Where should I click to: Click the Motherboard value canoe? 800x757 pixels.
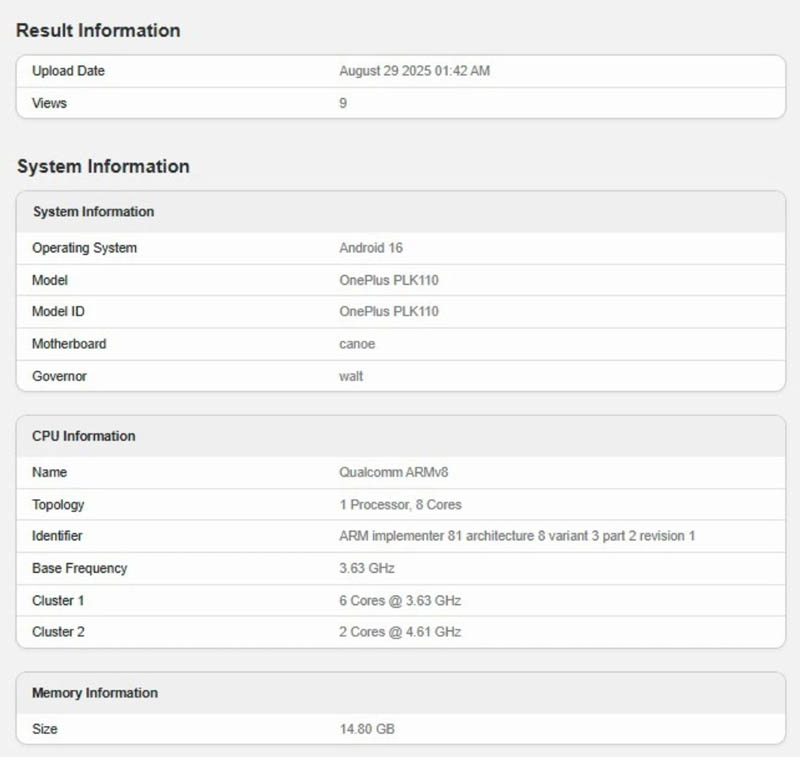pos(356,344)
